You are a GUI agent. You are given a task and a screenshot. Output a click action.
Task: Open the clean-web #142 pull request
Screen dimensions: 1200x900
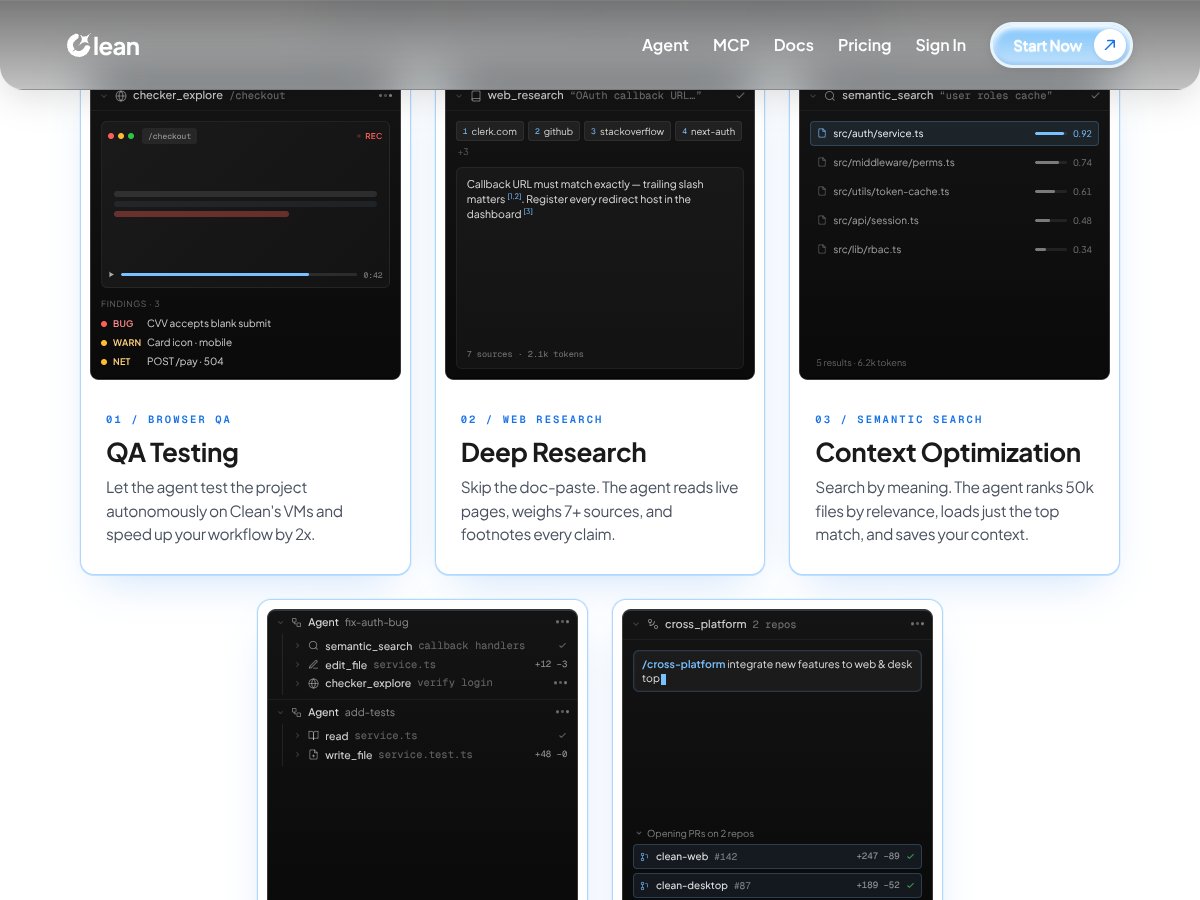point(777,857)
